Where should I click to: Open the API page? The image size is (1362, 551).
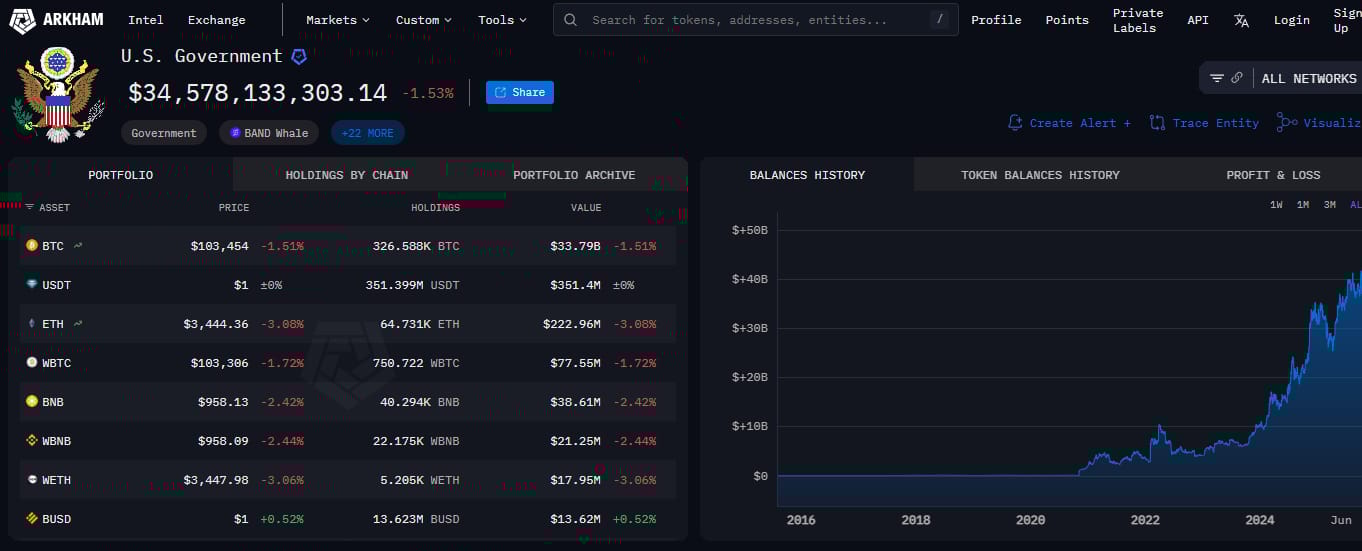point(1198,20)
